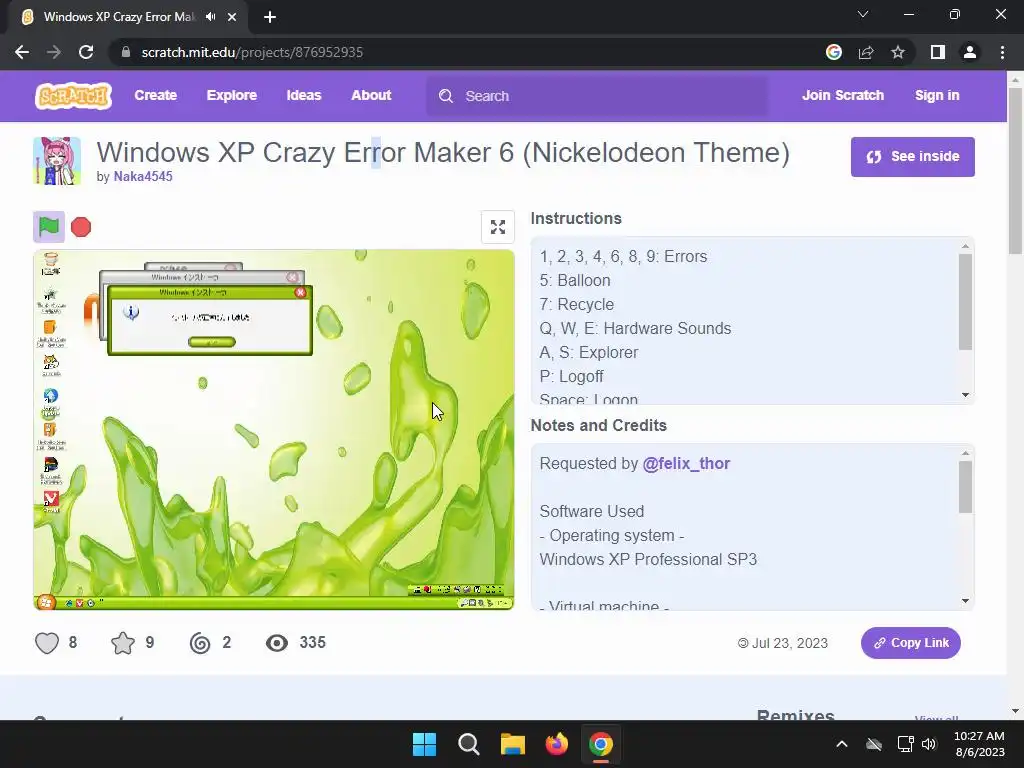Click the address bar URL

252,52
